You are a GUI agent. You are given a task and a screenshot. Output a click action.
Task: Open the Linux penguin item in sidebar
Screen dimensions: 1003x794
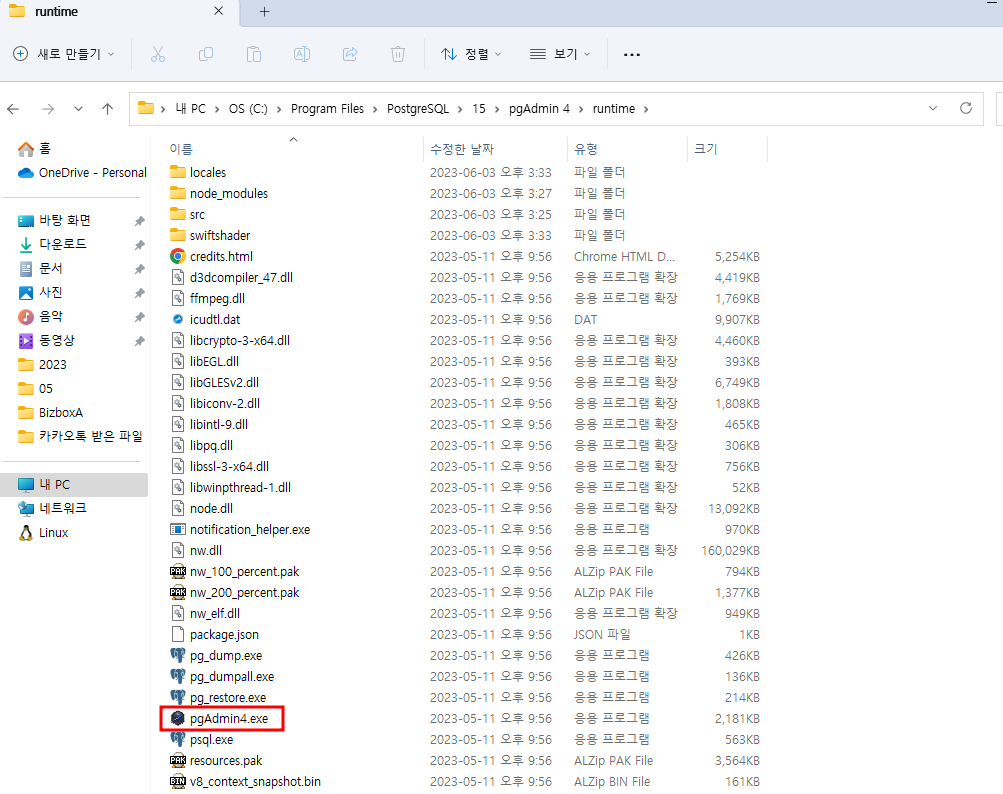[x=45, y=532]
